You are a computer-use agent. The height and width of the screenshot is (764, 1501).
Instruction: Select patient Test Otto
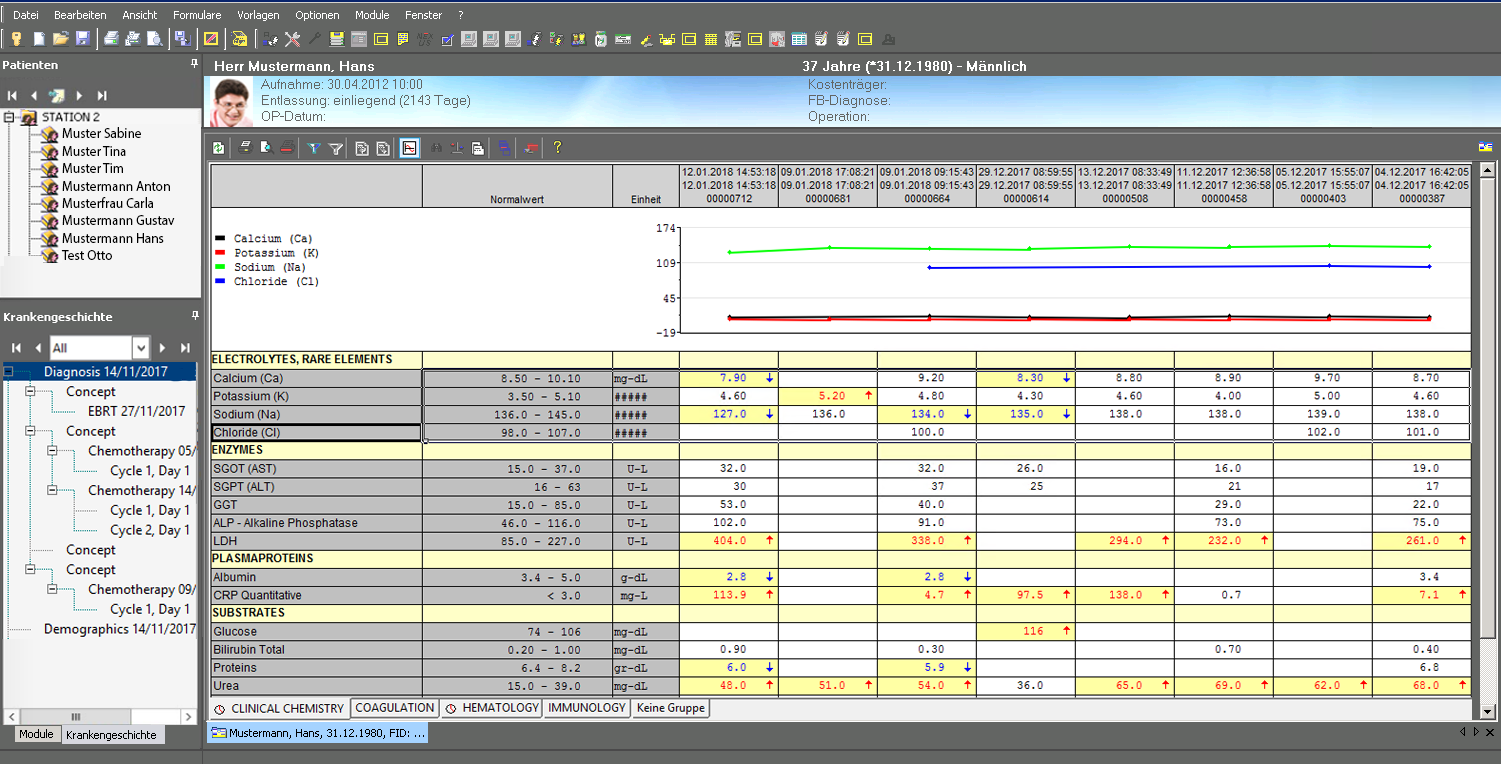[87, 256]
